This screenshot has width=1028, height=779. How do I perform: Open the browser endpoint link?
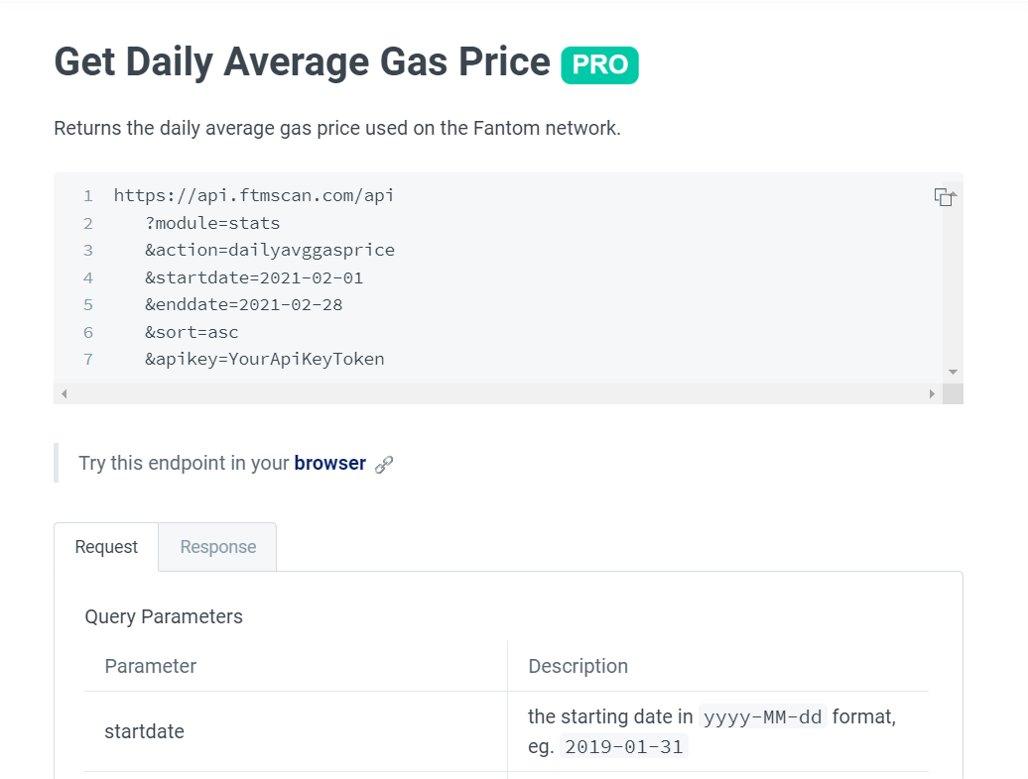pyautogui.click(x=329, y=464)
